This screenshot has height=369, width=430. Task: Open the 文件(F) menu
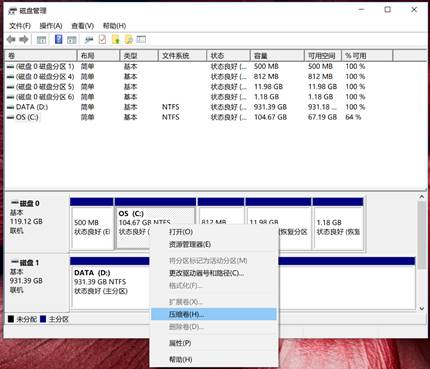click(20, 26)
